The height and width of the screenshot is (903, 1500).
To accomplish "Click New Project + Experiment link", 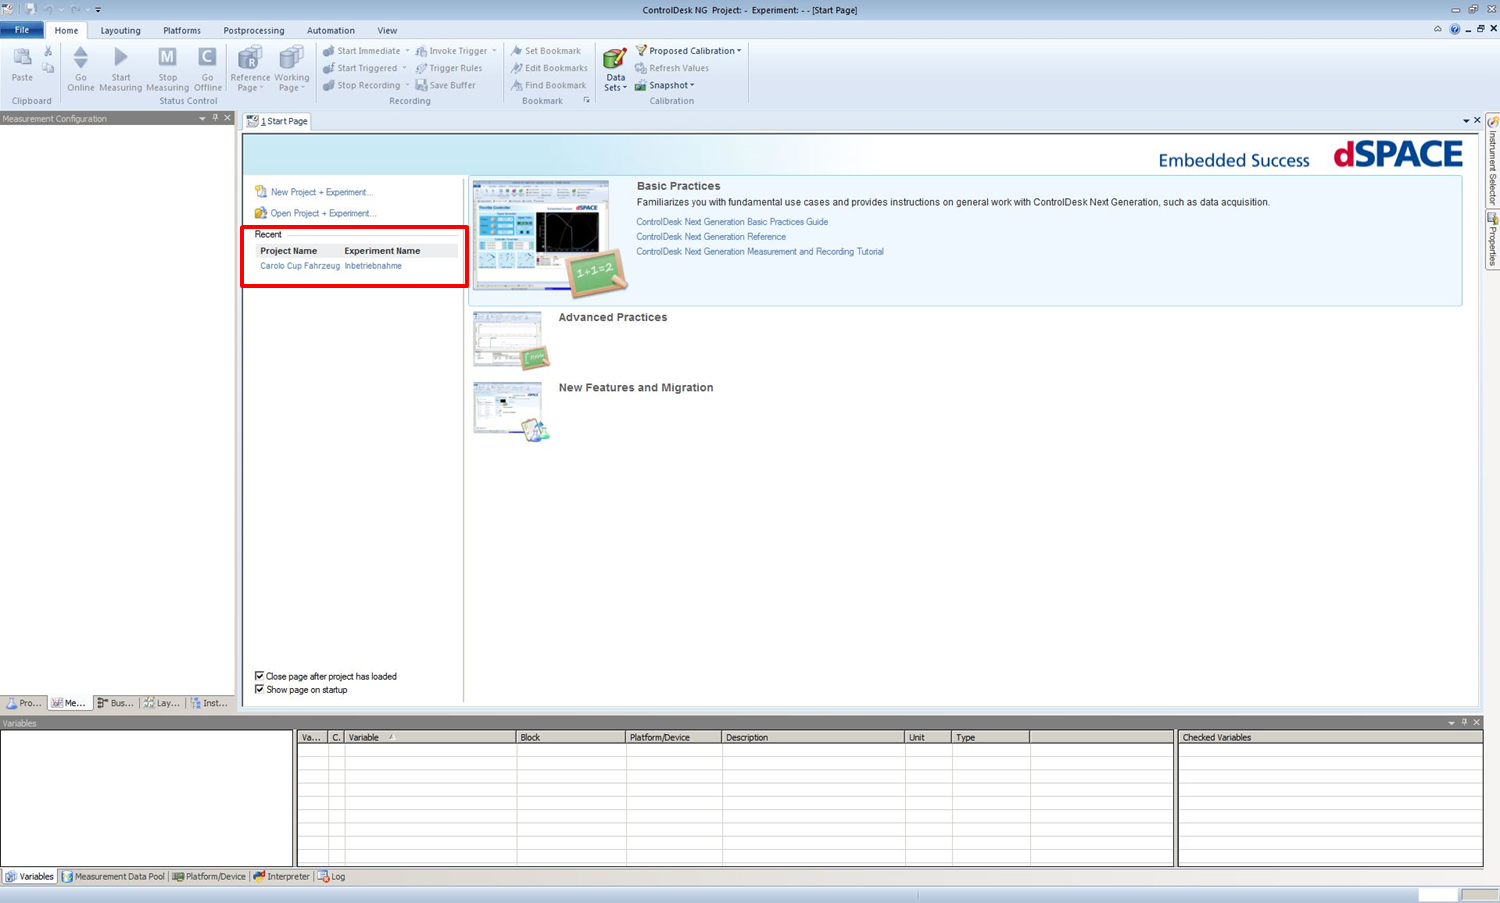I will coord(320,192).
